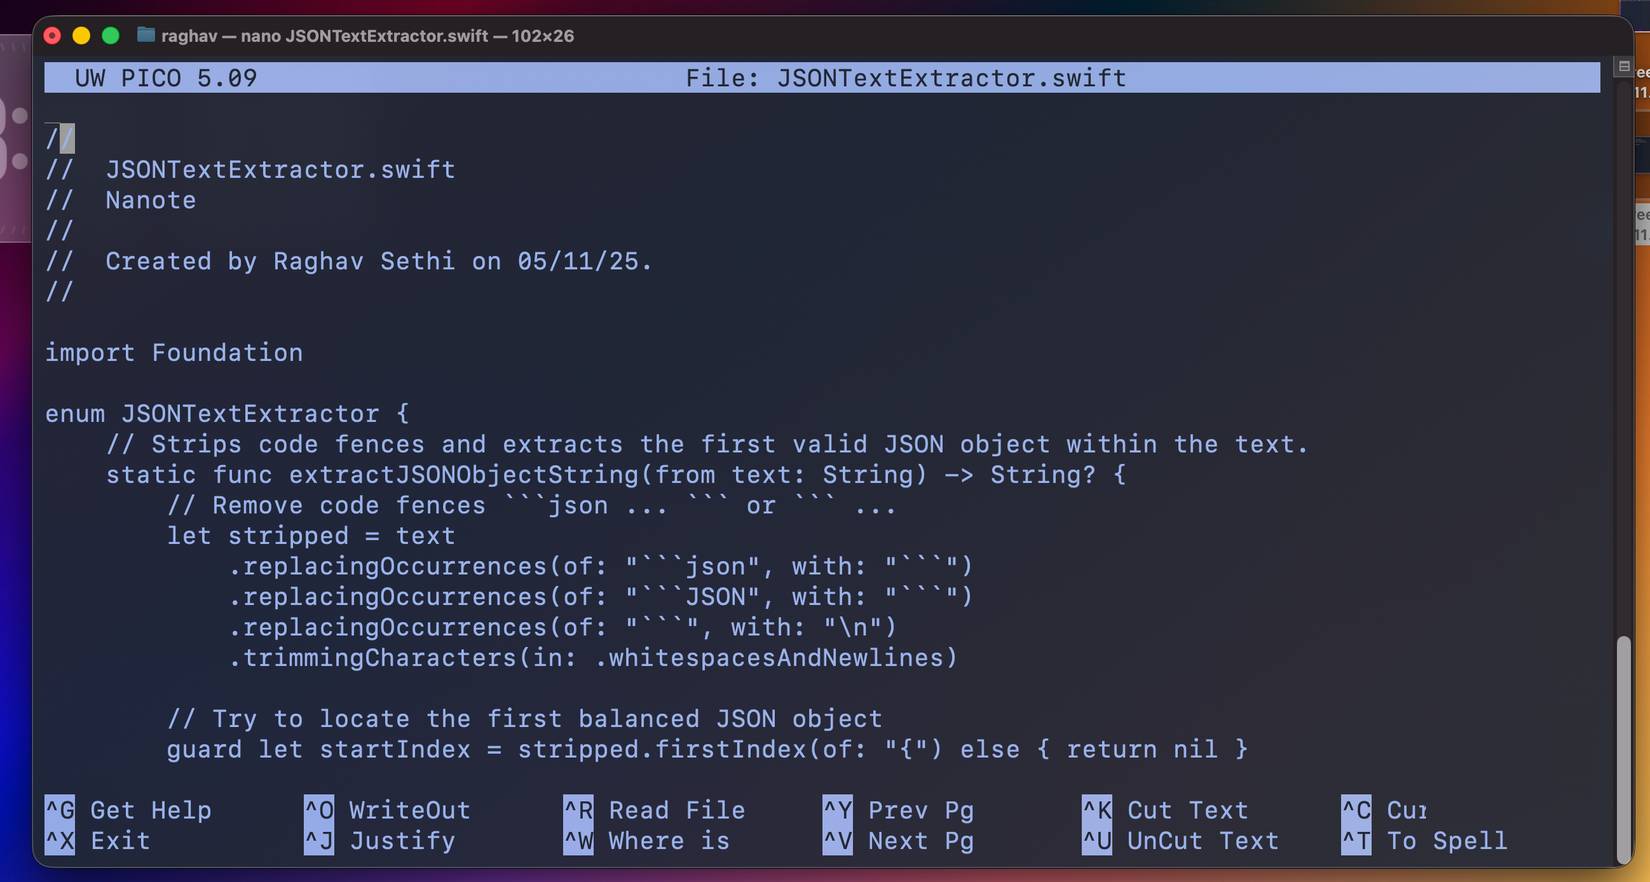Viewport: 1650px width, 882px height.
Task: Click the terminal window title text
Action: [367, 36]
